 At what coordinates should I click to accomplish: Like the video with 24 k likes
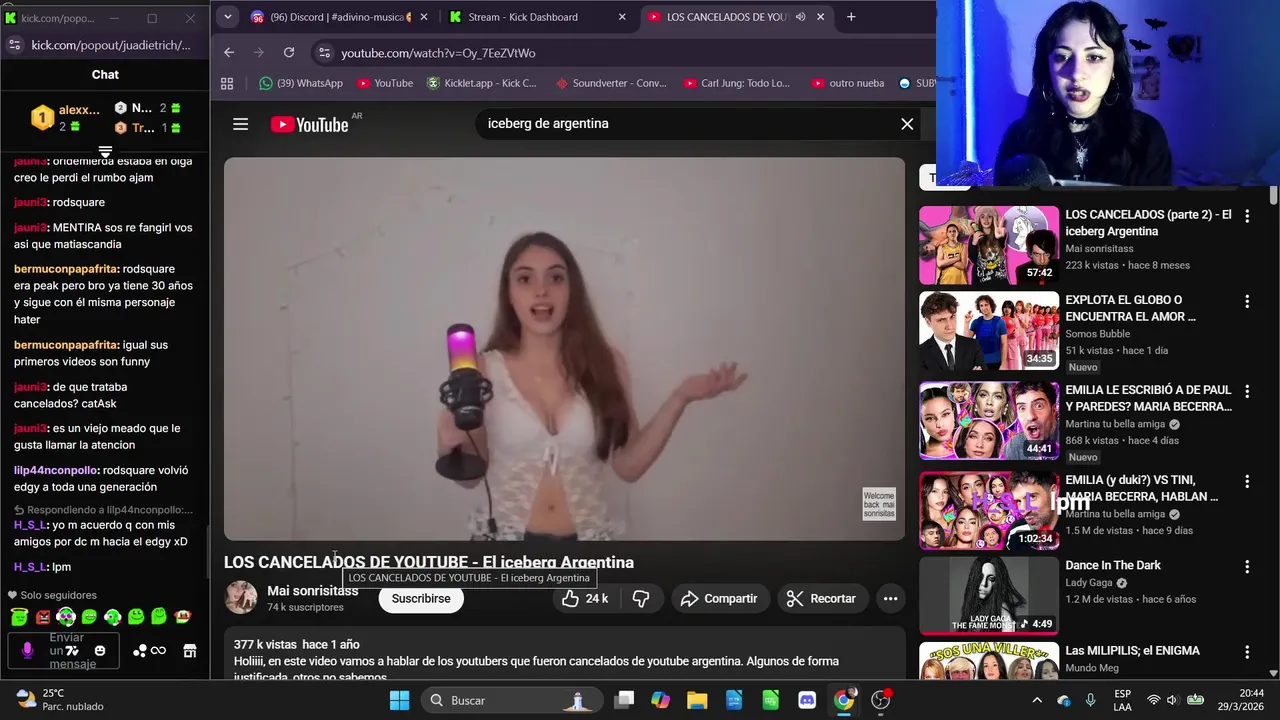click(585, 598)
